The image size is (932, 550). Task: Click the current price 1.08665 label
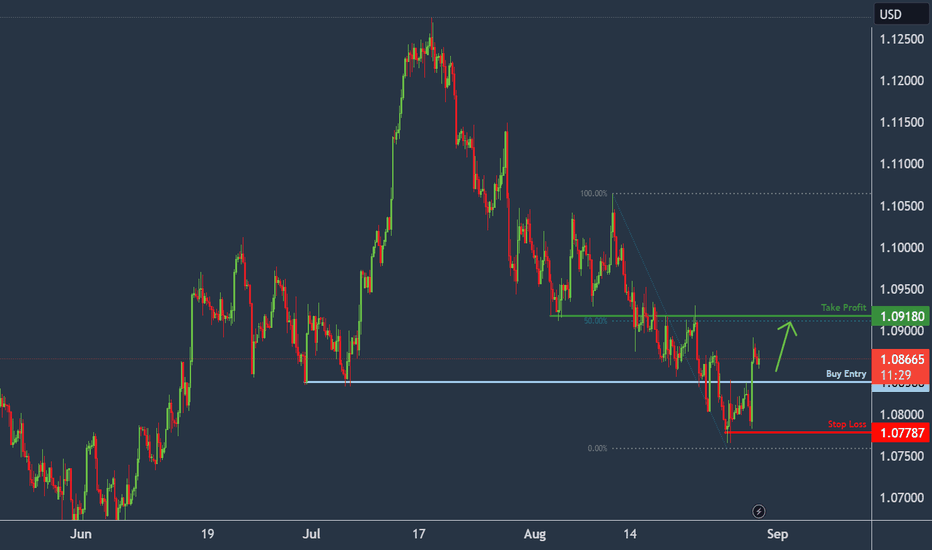click(901, 359)
